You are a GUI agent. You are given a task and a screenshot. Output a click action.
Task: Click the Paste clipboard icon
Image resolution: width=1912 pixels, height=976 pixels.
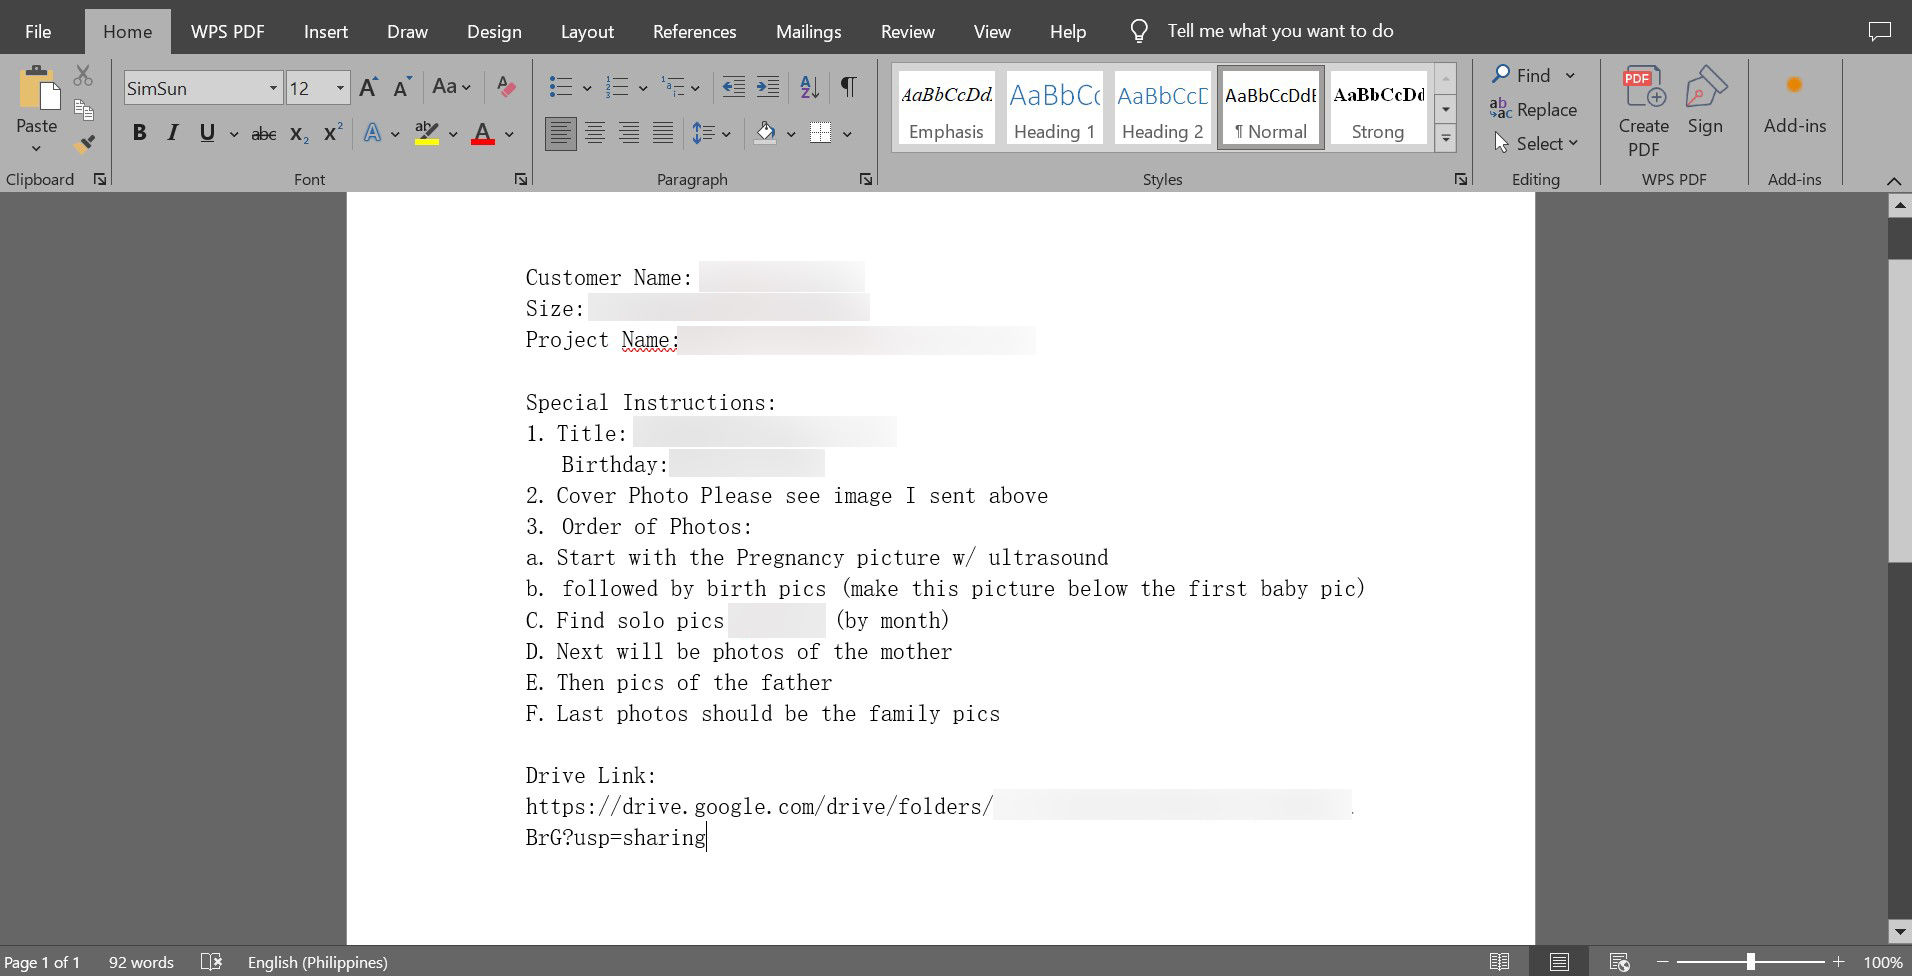tap(39, 89)
